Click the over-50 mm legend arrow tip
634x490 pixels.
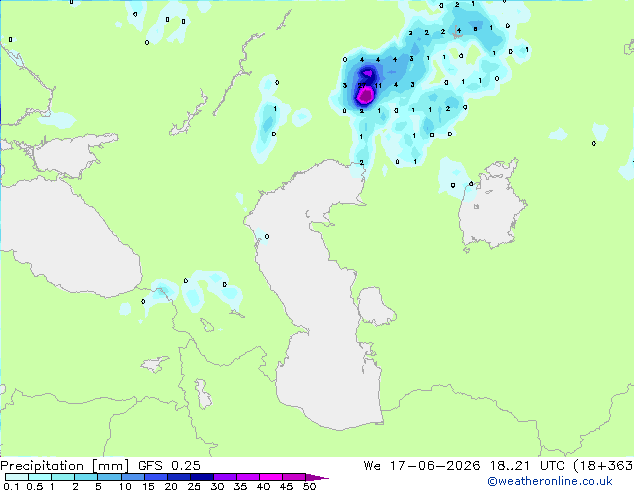pyautogui.click(x=317, y=477)
